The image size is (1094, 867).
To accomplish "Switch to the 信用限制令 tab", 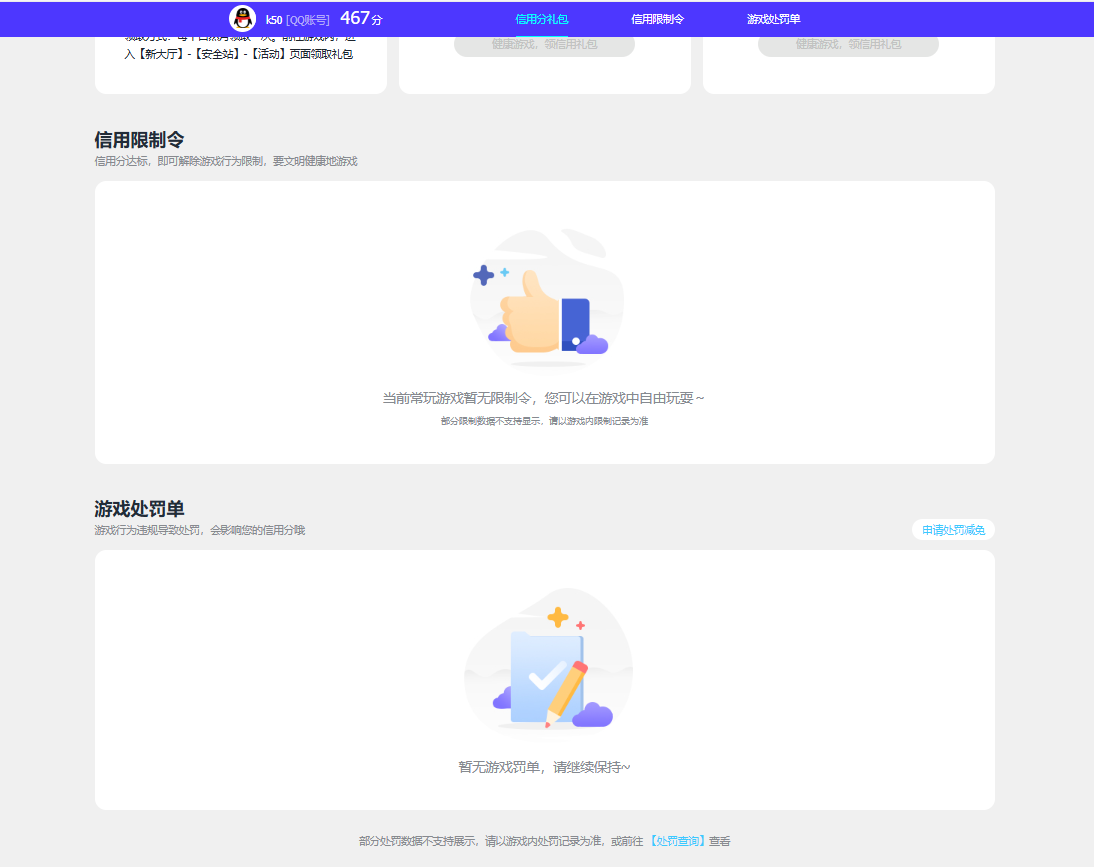I will pos(657,17).
